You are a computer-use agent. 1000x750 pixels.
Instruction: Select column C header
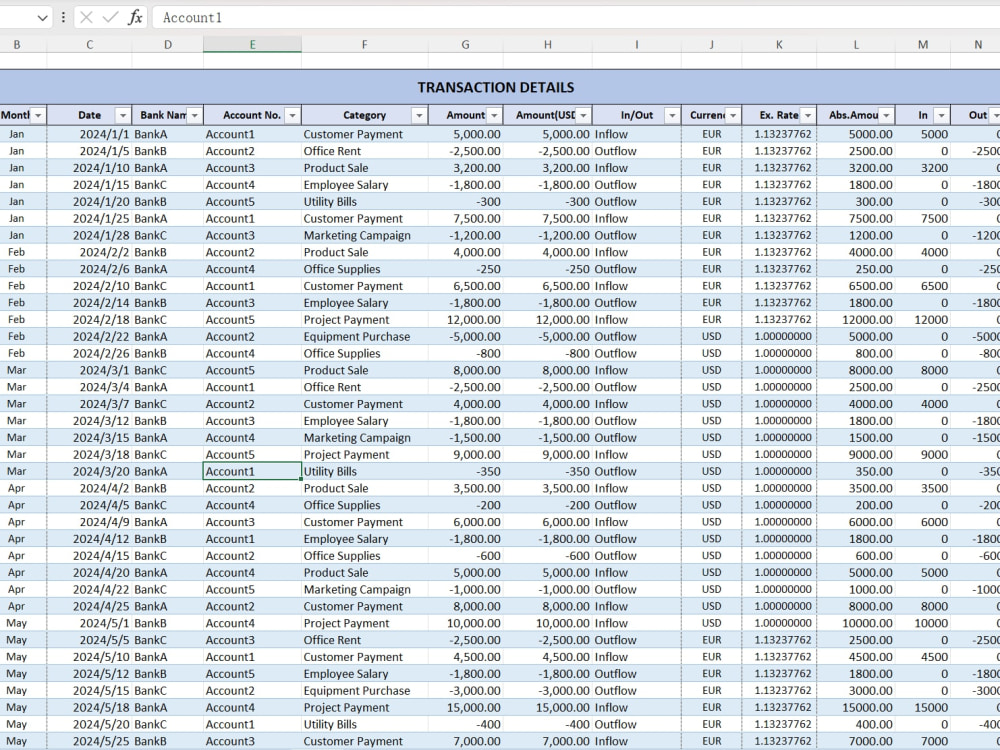(89, 45)
